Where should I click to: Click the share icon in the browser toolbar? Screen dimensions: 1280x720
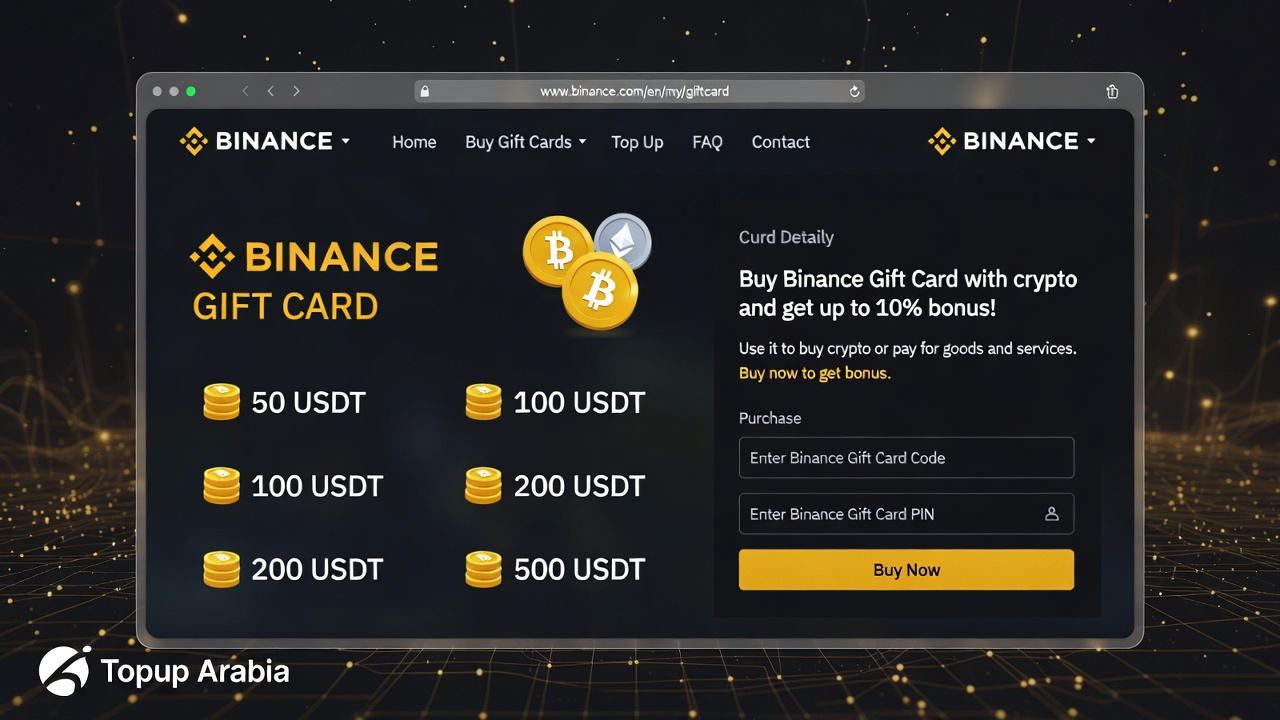(1112, 91)
